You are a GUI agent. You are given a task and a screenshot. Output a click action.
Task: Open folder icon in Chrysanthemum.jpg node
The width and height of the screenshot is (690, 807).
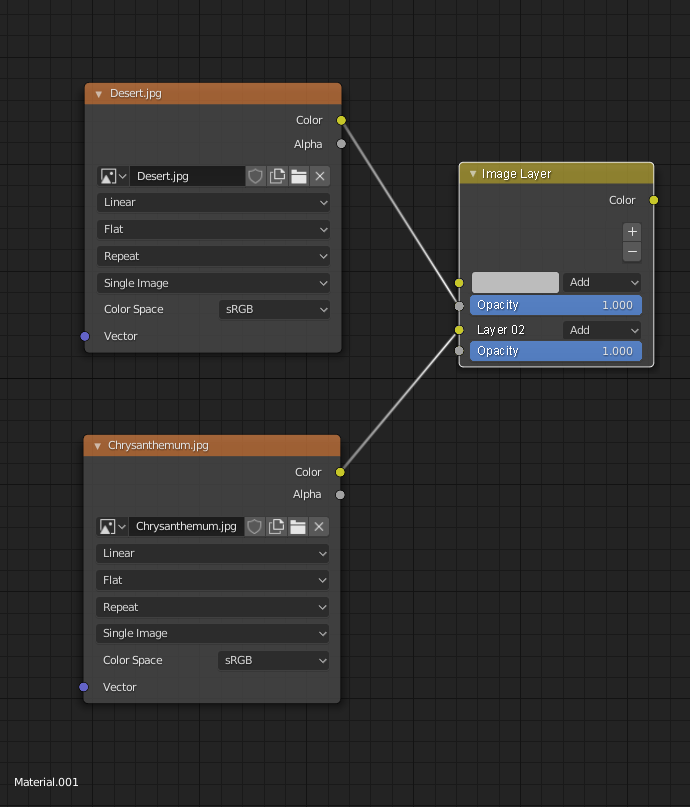(298, 527)
